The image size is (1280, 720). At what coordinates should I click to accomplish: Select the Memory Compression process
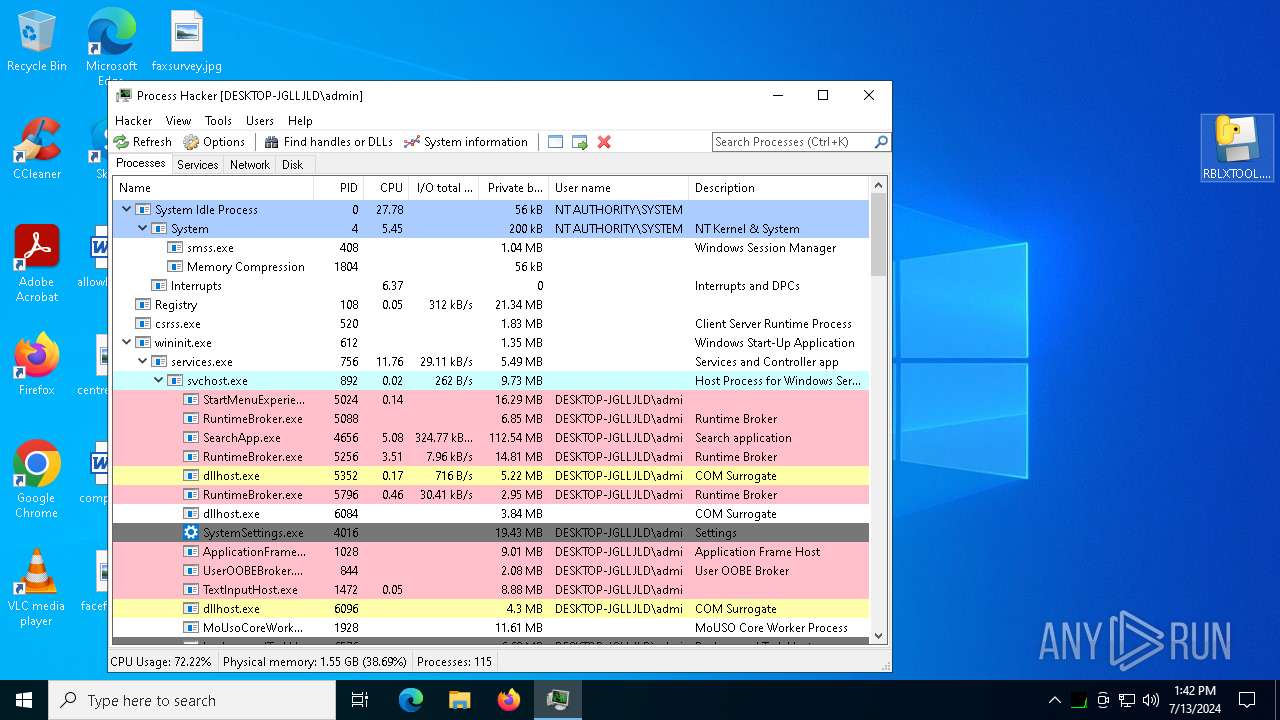(x=491, y=267)
